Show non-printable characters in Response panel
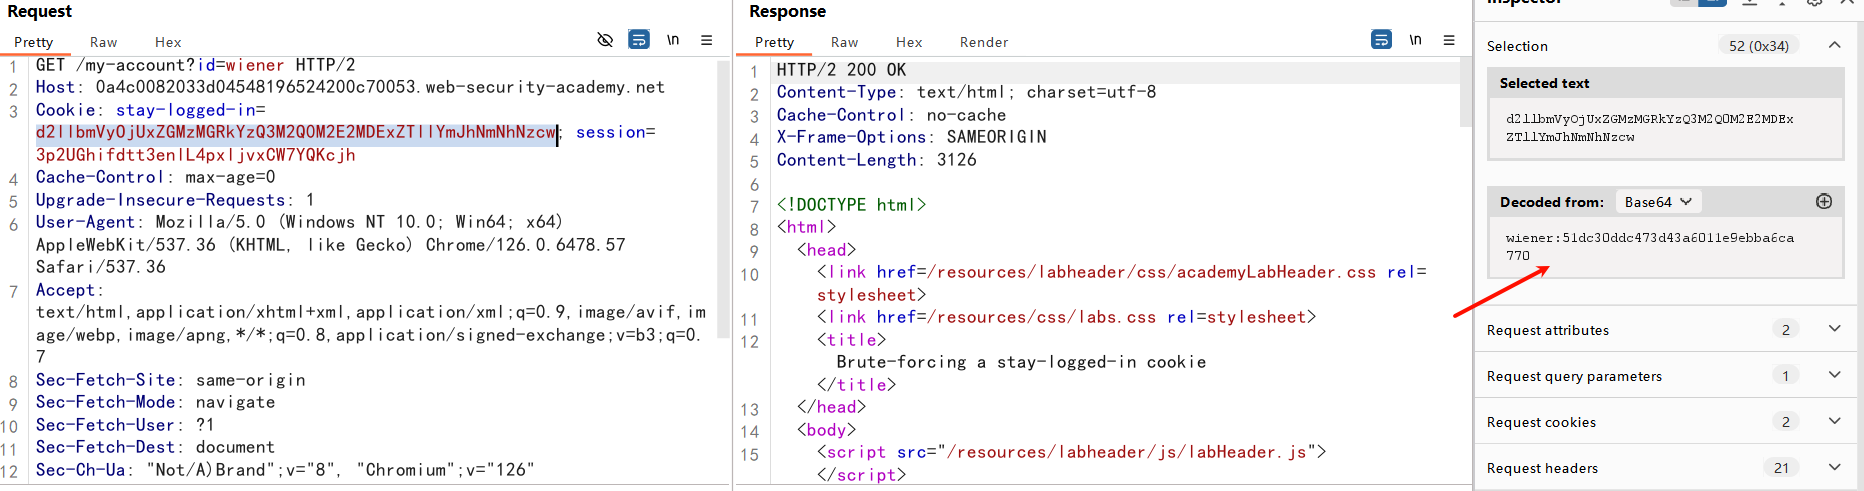The width and height of the screenshot is (1864, 491). (1415, 40)
